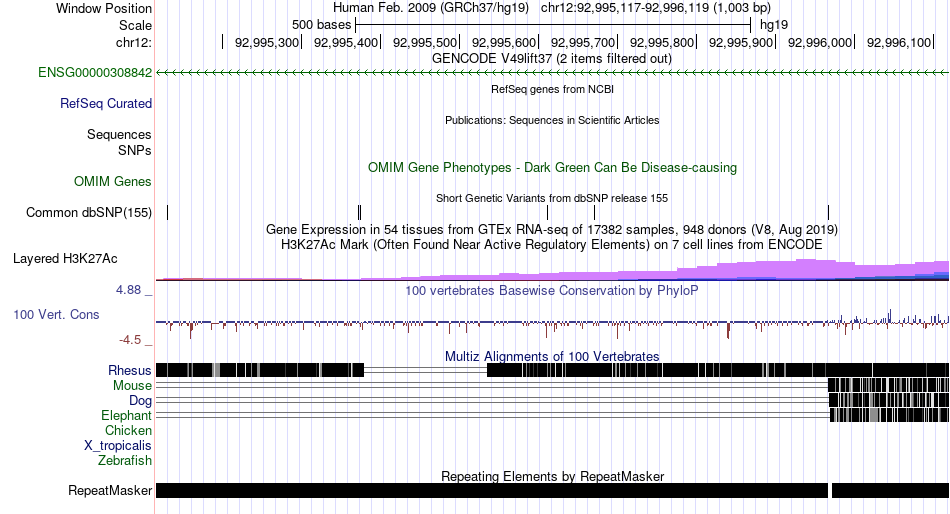Click the SNPs track label
This screenshot has width=950, height=514.
pos(135,150)
